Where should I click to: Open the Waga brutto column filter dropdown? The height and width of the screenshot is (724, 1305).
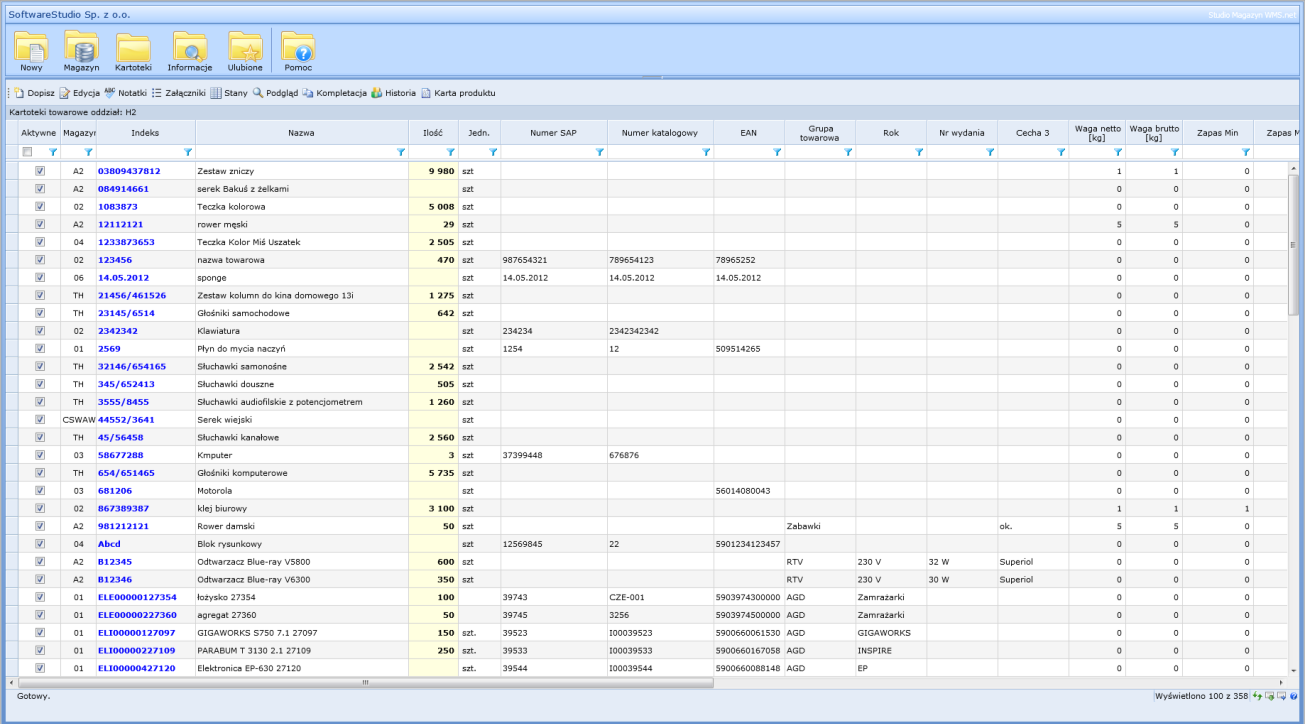click(1175, 152)
